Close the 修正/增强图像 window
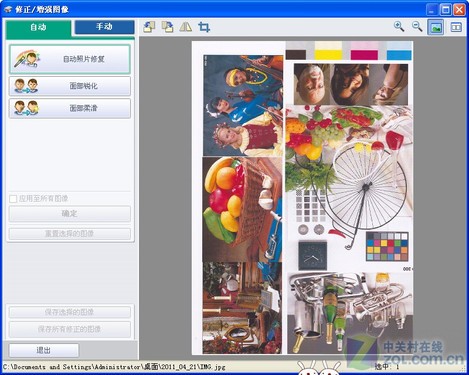Viewport: 469px width, 375px height. pyautogui.click(x=459, y=9)
